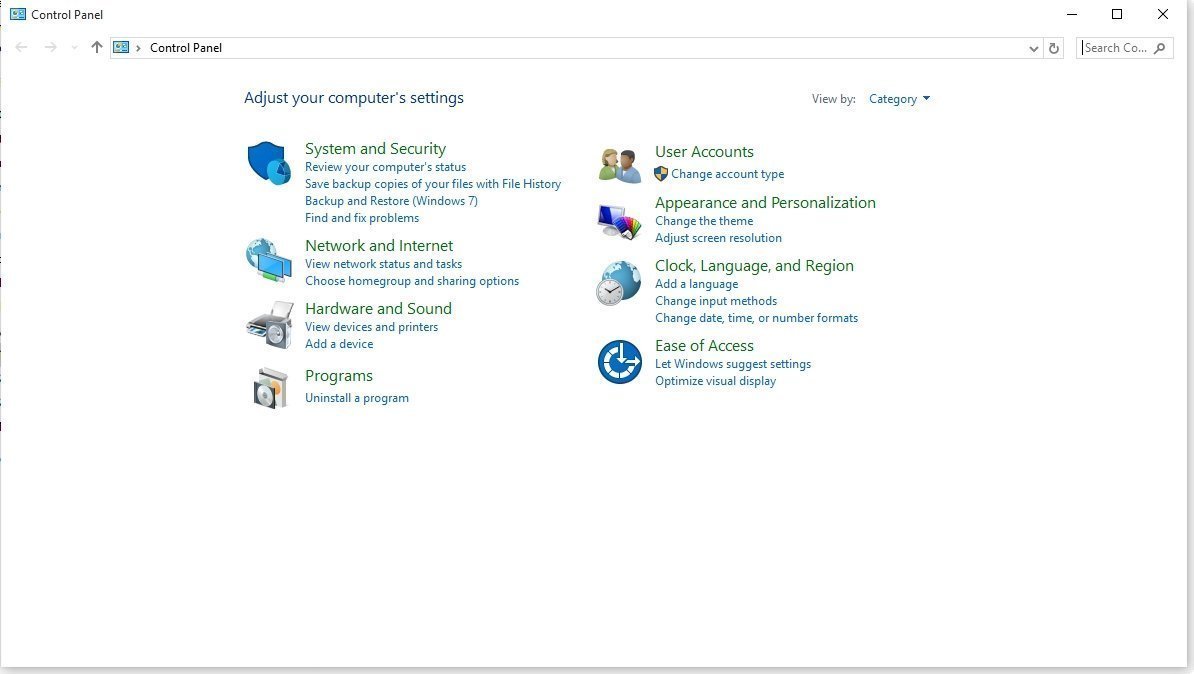This screenshot has width=1194, height=674.
Task: Open Programs CD icon
Action: [268, 387]
